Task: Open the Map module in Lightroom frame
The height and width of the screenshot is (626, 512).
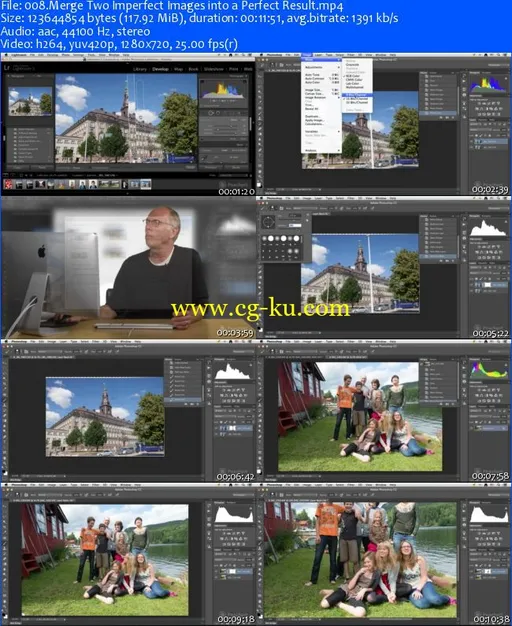Action: [178, 69]
